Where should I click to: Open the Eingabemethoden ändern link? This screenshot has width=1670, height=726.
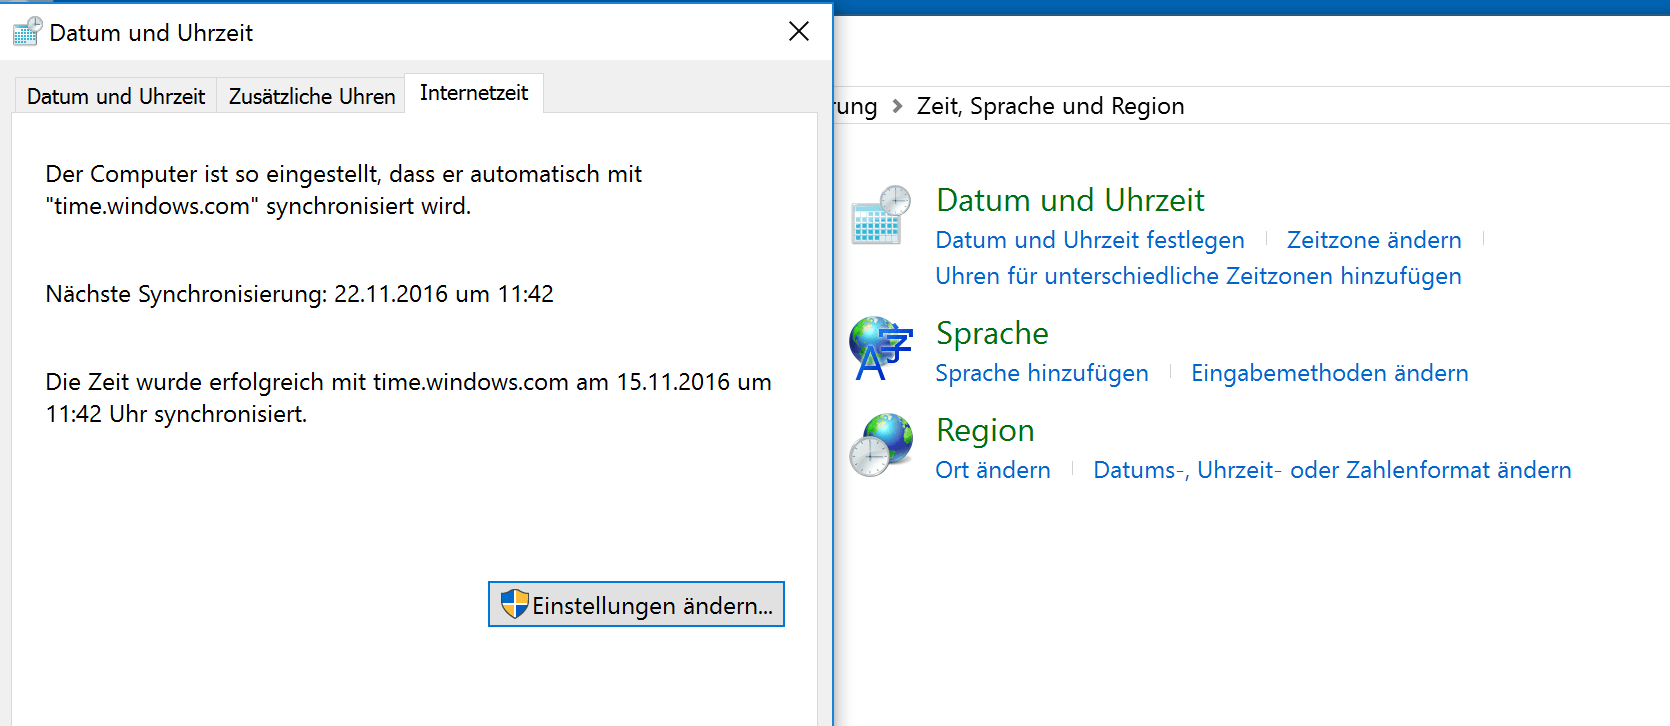1330,373
